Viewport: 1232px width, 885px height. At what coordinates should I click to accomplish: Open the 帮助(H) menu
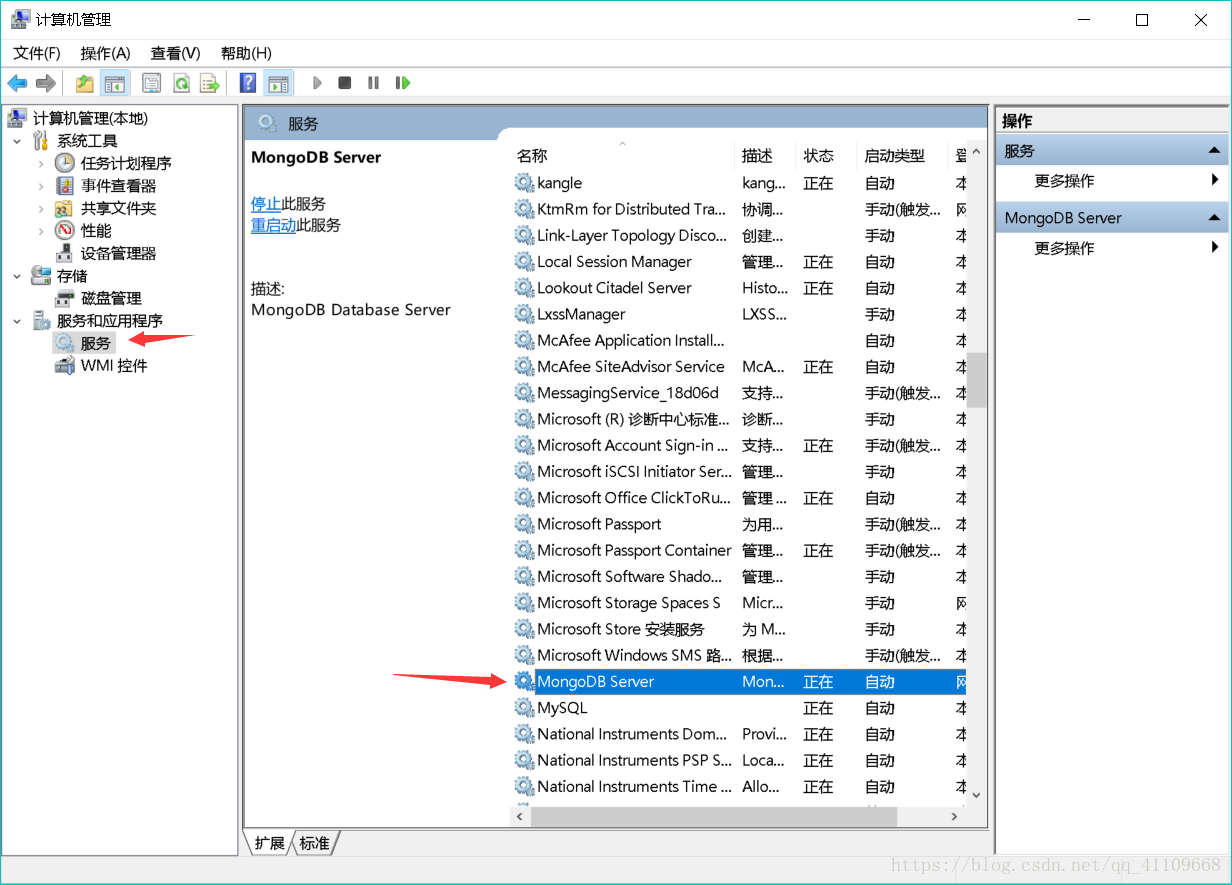[246, 53]
